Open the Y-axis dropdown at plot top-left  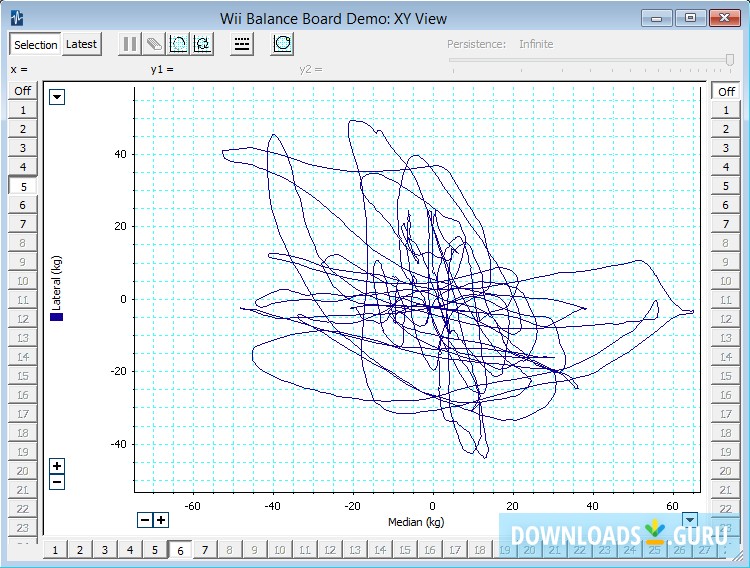pos(57,97)
